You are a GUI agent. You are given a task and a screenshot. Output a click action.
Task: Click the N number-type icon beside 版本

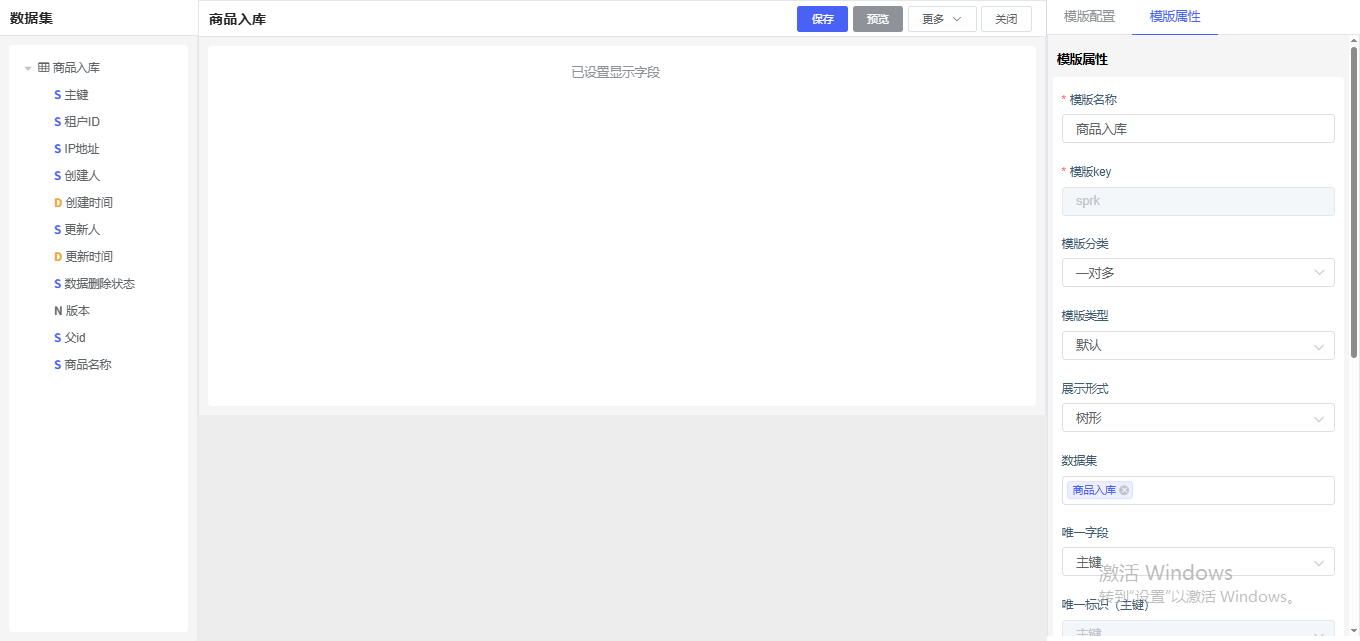click(x=58, y=310)
